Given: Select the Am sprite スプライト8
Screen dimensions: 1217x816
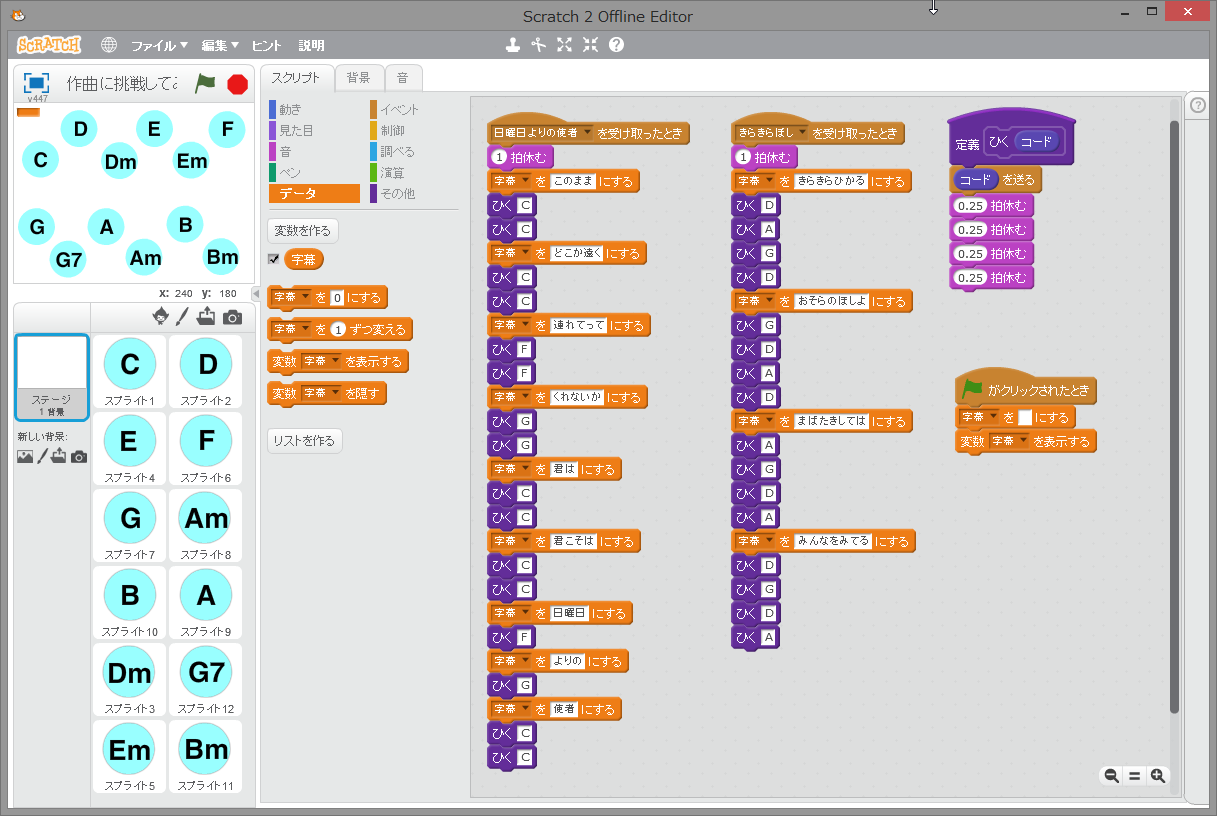Looking at the screenshot, I should [x=206, y=526].
